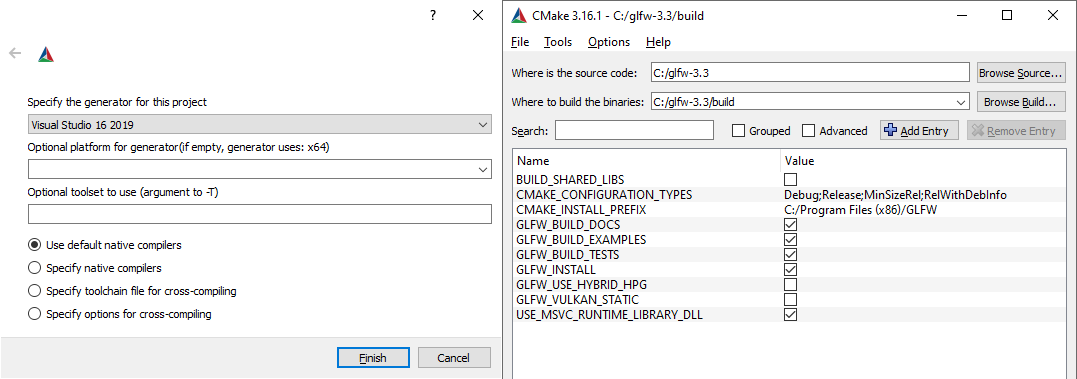Toggle the GLFW_VULKAN_STATIC checkbox

click(791, 300)
